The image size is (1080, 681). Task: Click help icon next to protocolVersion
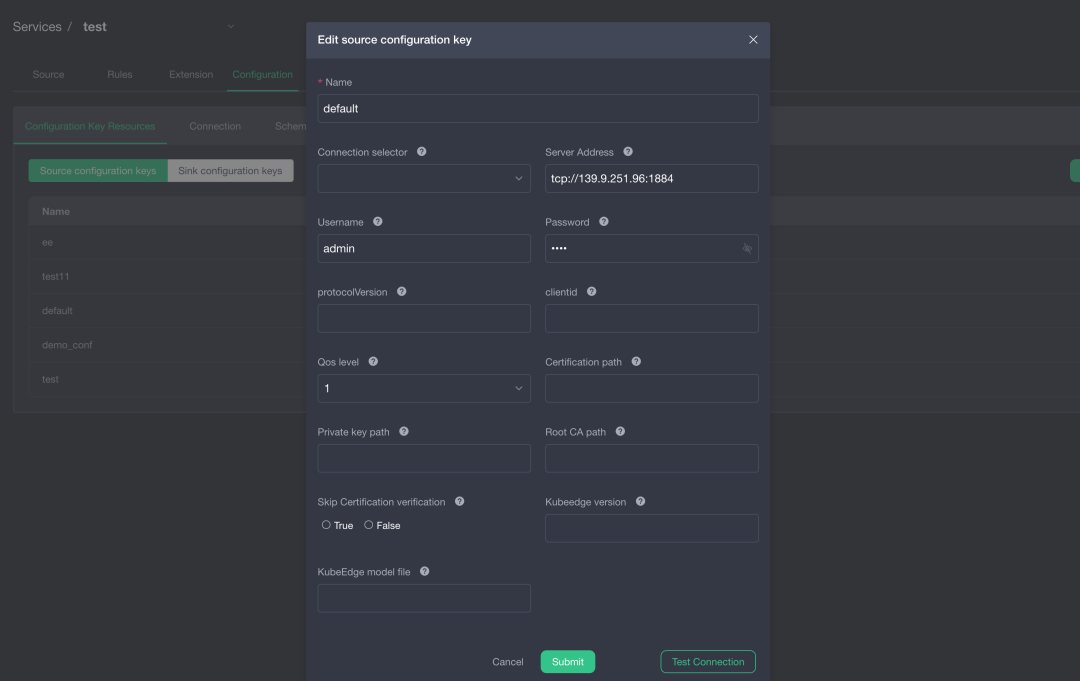[402, 292]
